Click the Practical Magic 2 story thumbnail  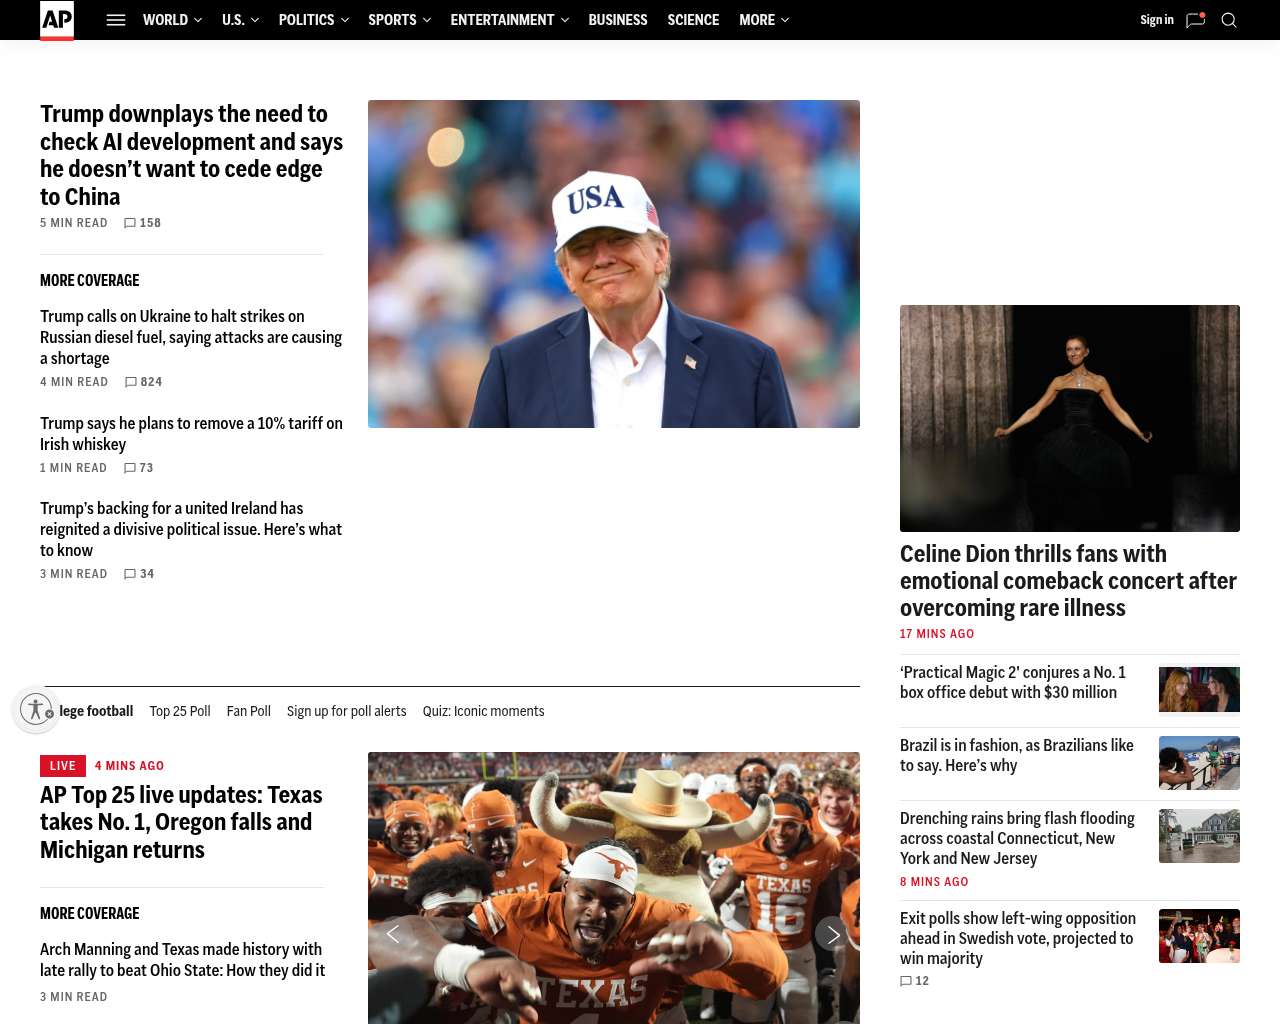[x=1199, y=689]
